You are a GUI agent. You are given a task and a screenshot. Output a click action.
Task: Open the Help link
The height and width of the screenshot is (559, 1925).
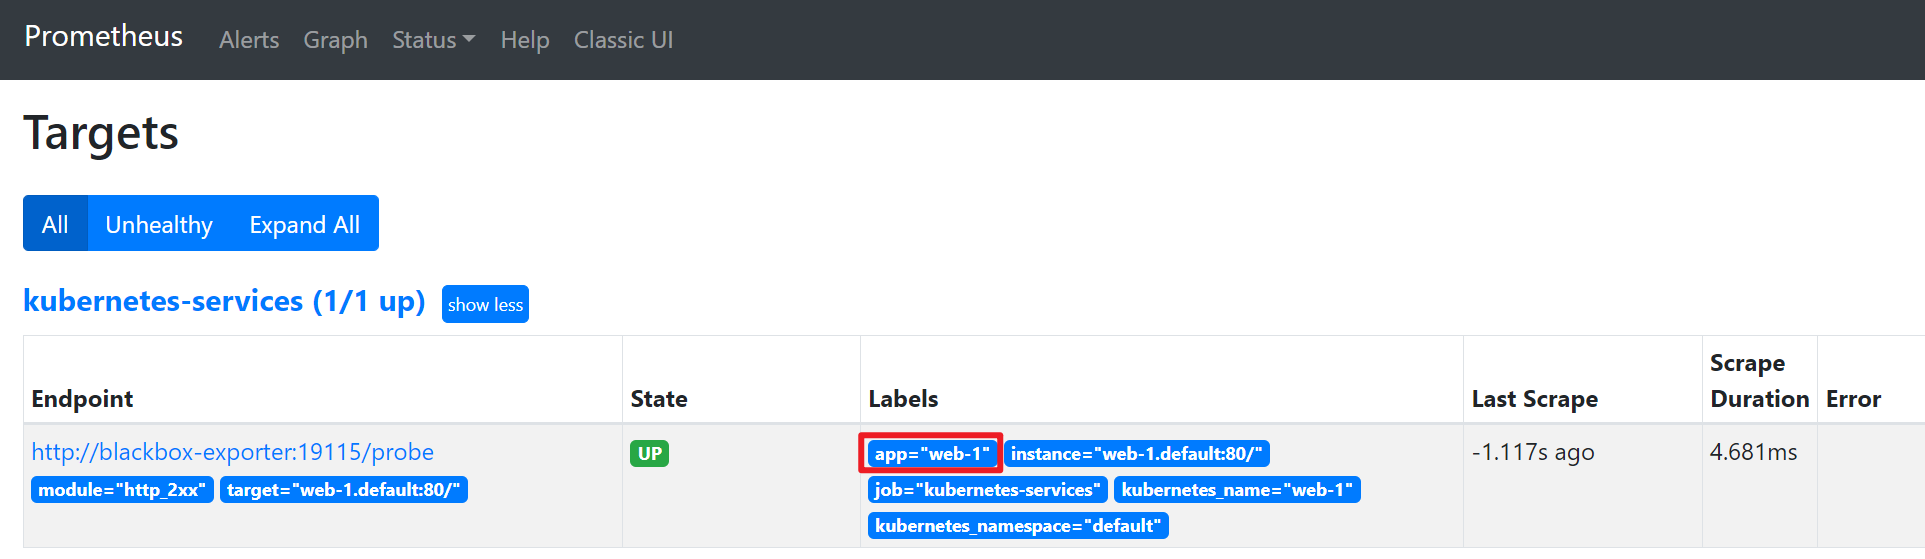pos(525,40)
